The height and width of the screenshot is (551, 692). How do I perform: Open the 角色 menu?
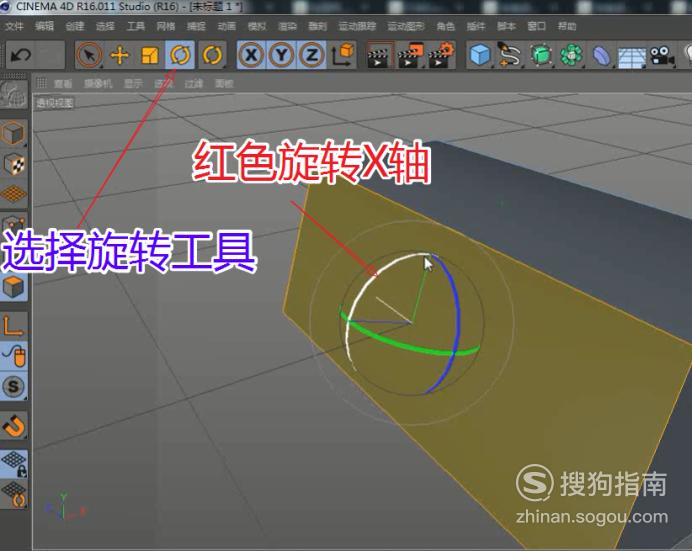pos(445,26)
